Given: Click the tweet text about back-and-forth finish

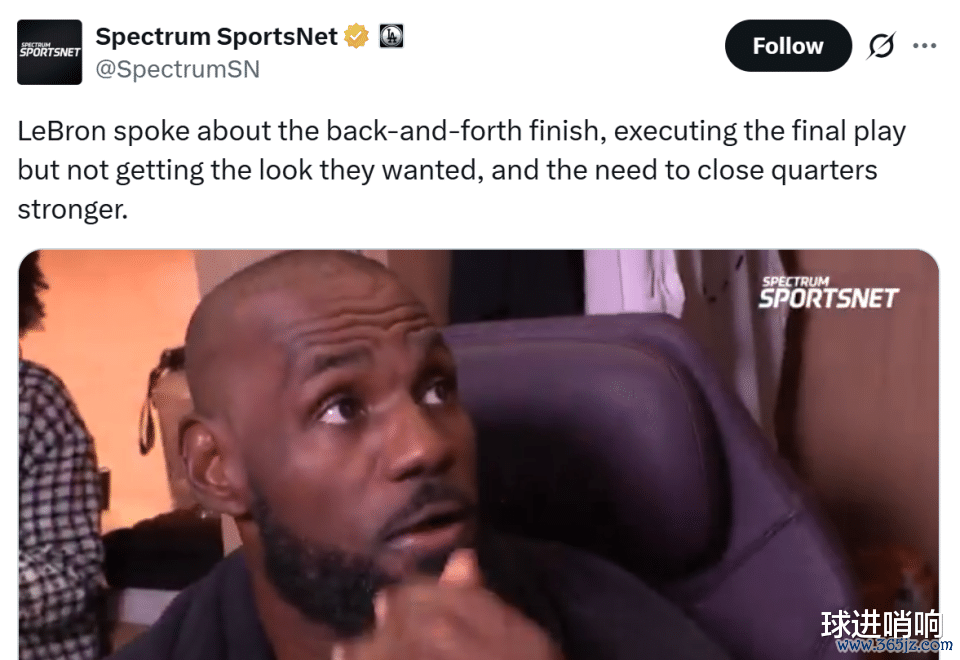Looking at the screenshot, I should click(462, 170).
